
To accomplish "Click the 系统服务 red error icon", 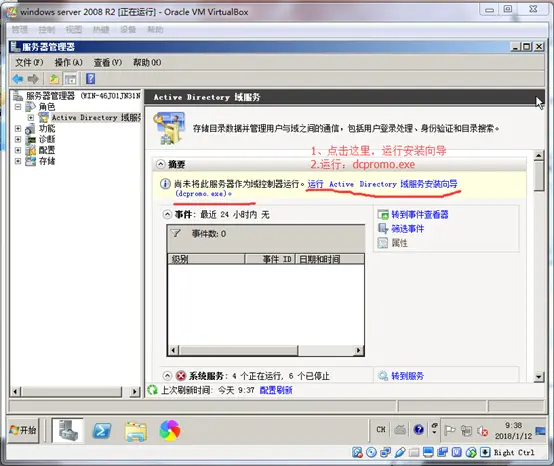I will pyautogui.click(x=181, y=376).
